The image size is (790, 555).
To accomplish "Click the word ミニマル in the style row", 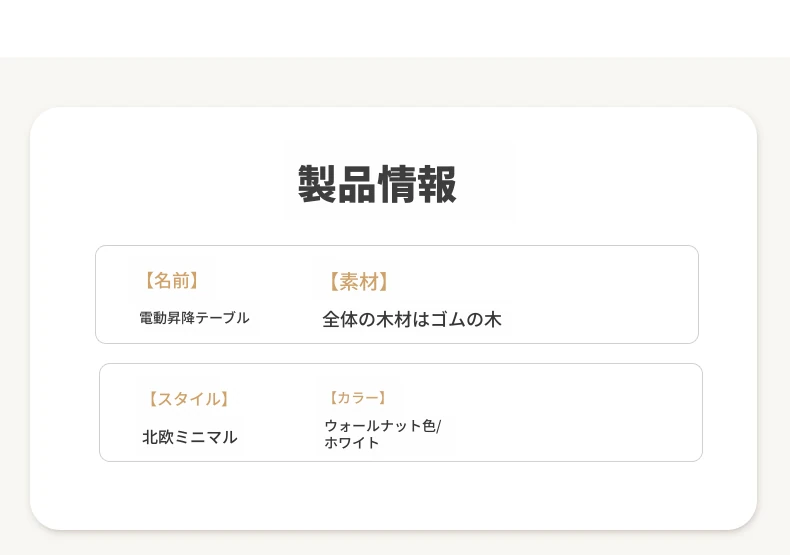I will pos(206,437).
